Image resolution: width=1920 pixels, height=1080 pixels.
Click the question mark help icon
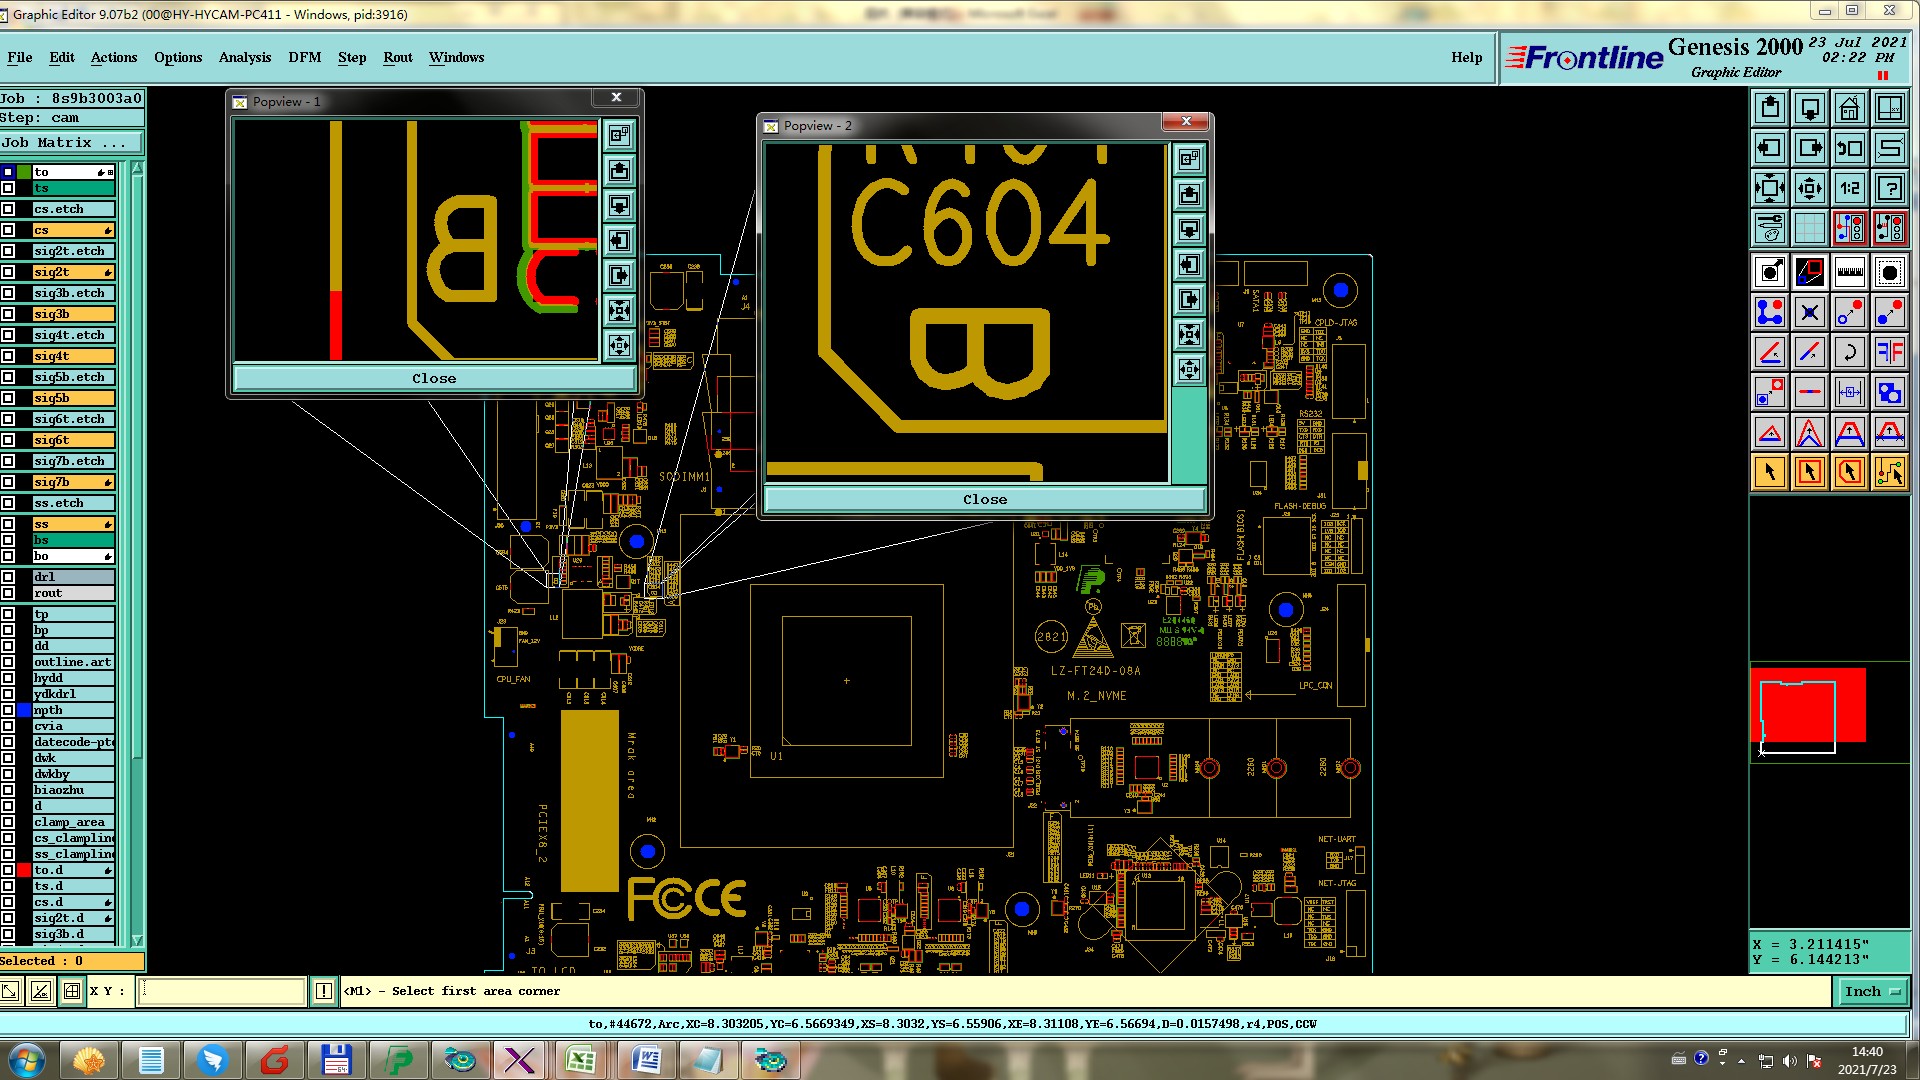(x=1889, y=188)
